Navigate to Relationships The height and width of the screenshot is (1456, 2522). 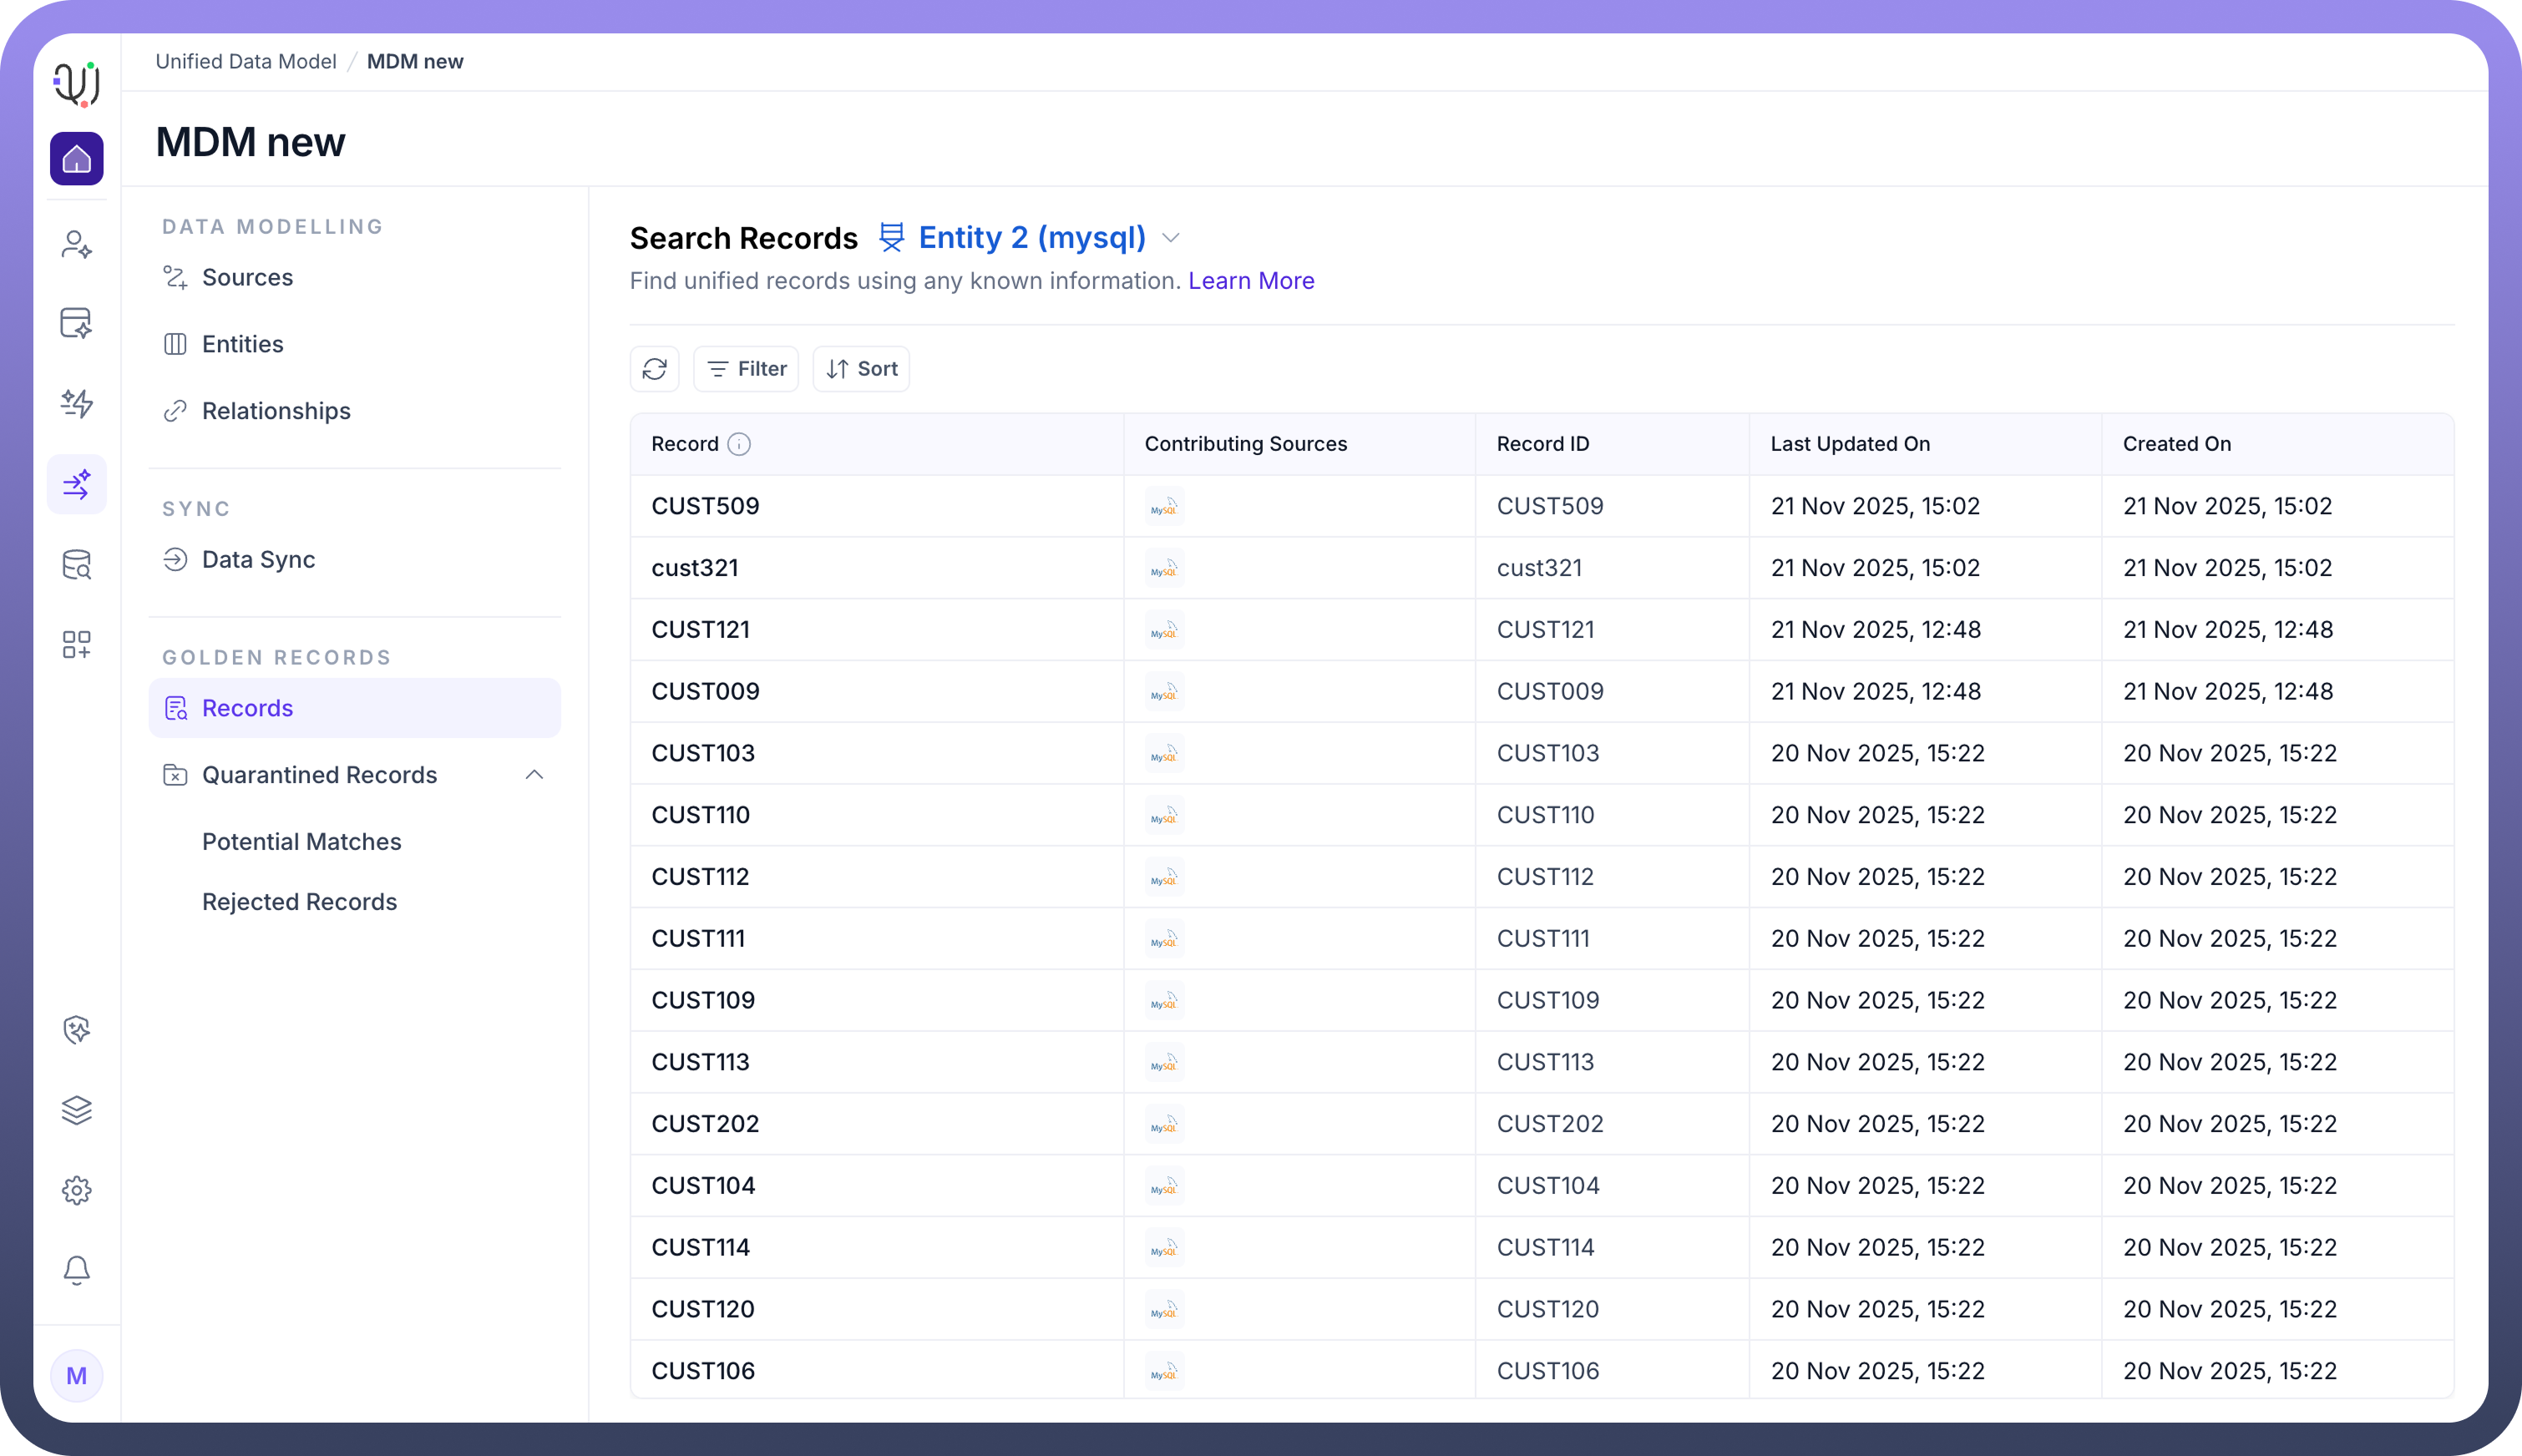pos(276,411)
